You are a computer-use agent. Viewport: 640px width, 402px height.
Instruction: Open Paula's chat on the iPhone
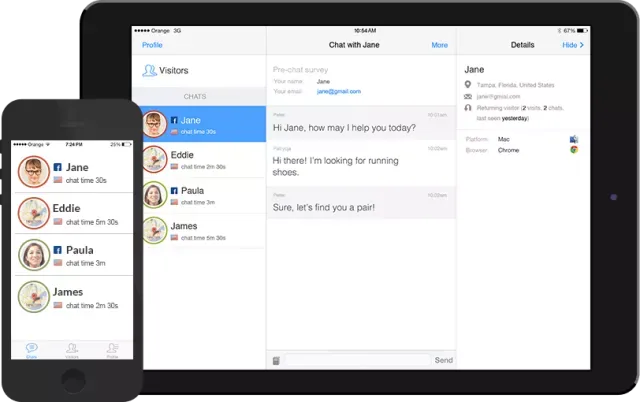tap(74, 255)
